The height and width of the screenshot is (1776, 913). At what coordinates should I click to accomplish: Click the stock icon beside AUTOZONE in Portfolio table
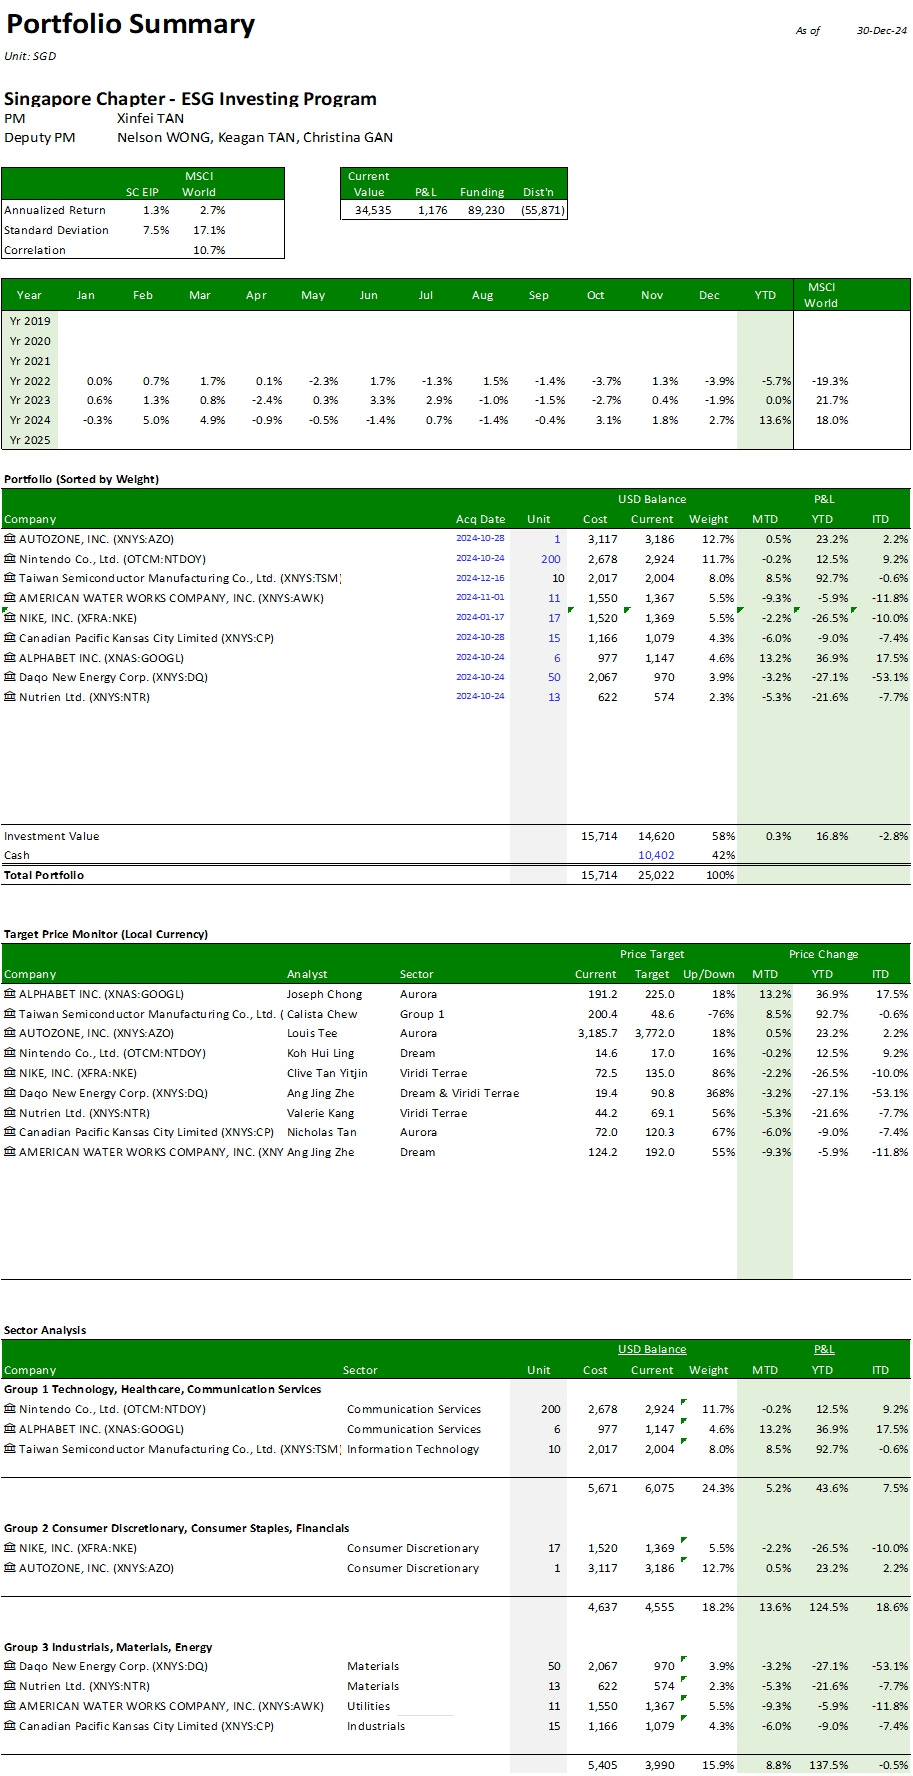[x=10, y=539]
